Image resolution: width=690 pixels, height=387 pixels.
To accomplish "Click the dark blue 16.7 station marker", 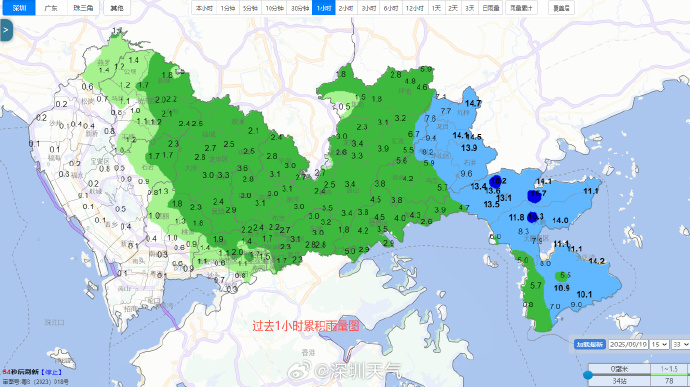I will tap(534, 196).
